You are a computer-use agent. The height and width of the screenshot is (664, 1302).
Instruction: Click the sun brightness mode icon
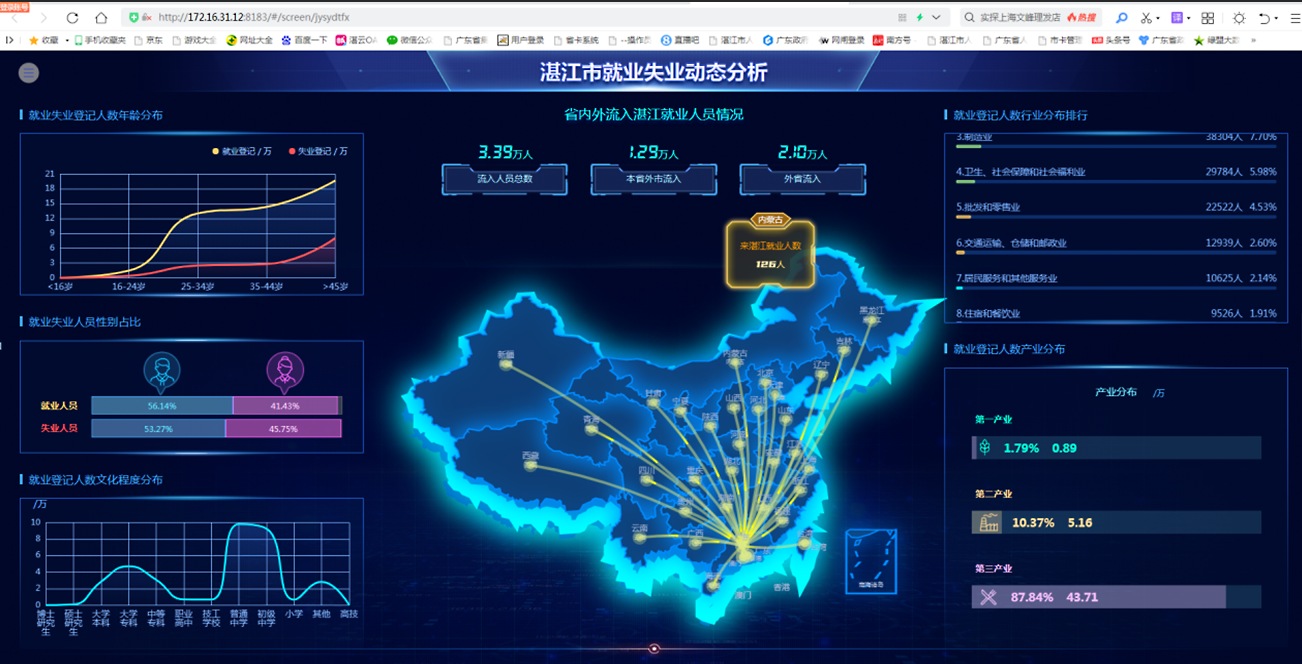tap(1239, 18)
